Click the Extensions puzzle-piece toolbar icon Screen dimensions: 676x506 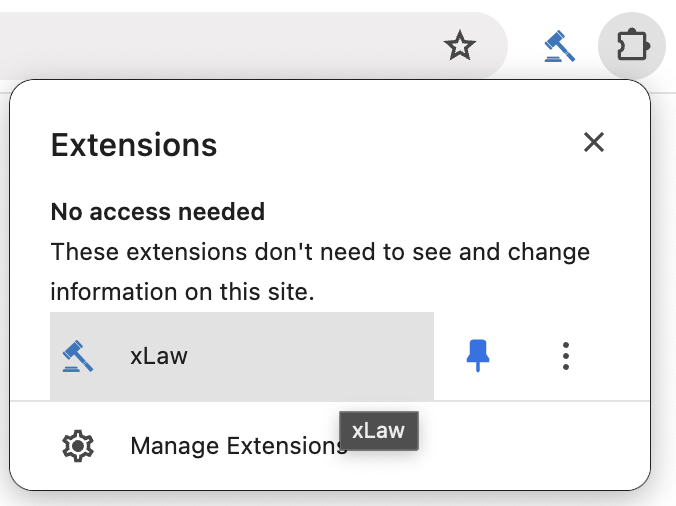[632, 45]
